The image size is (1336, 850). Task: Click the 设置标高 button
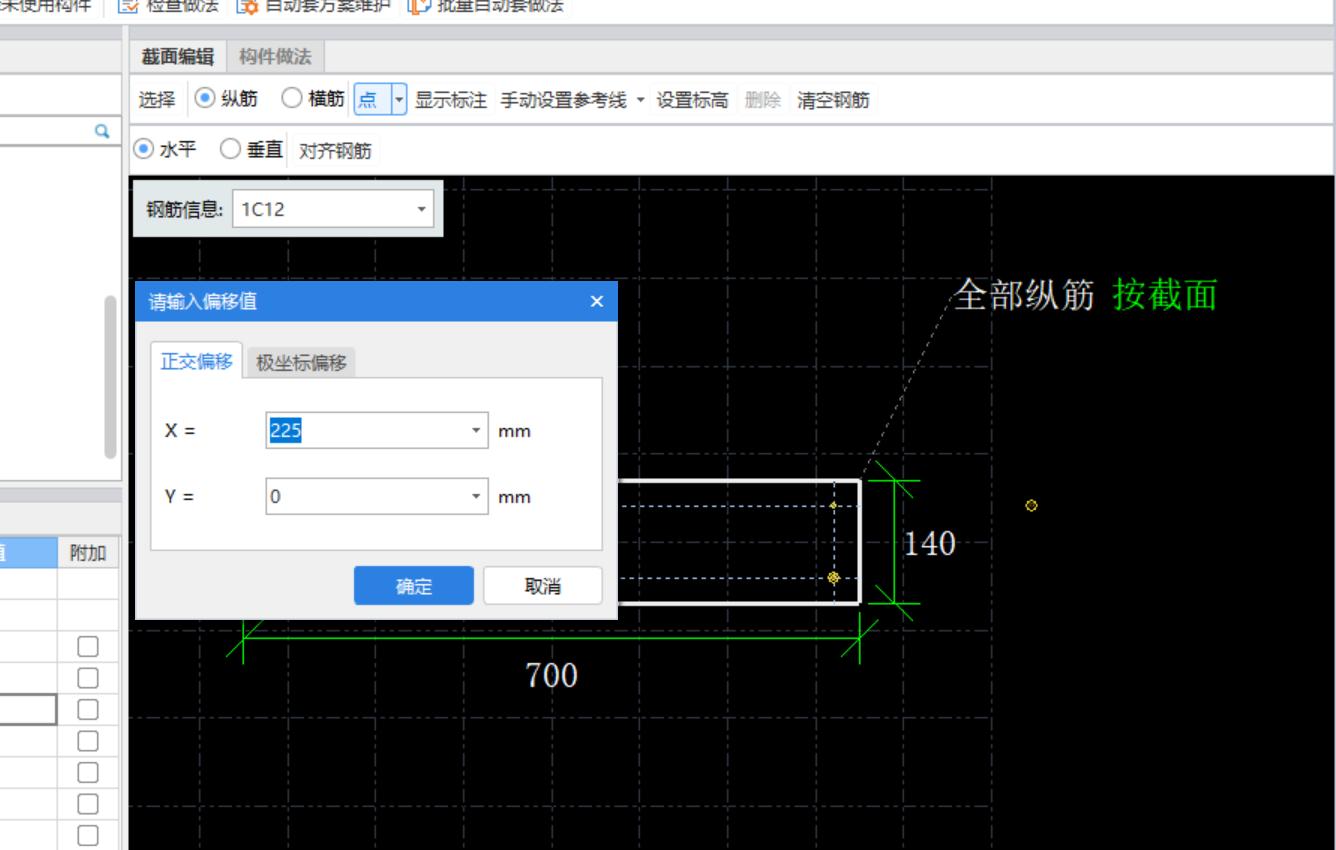tap(692, 100)
